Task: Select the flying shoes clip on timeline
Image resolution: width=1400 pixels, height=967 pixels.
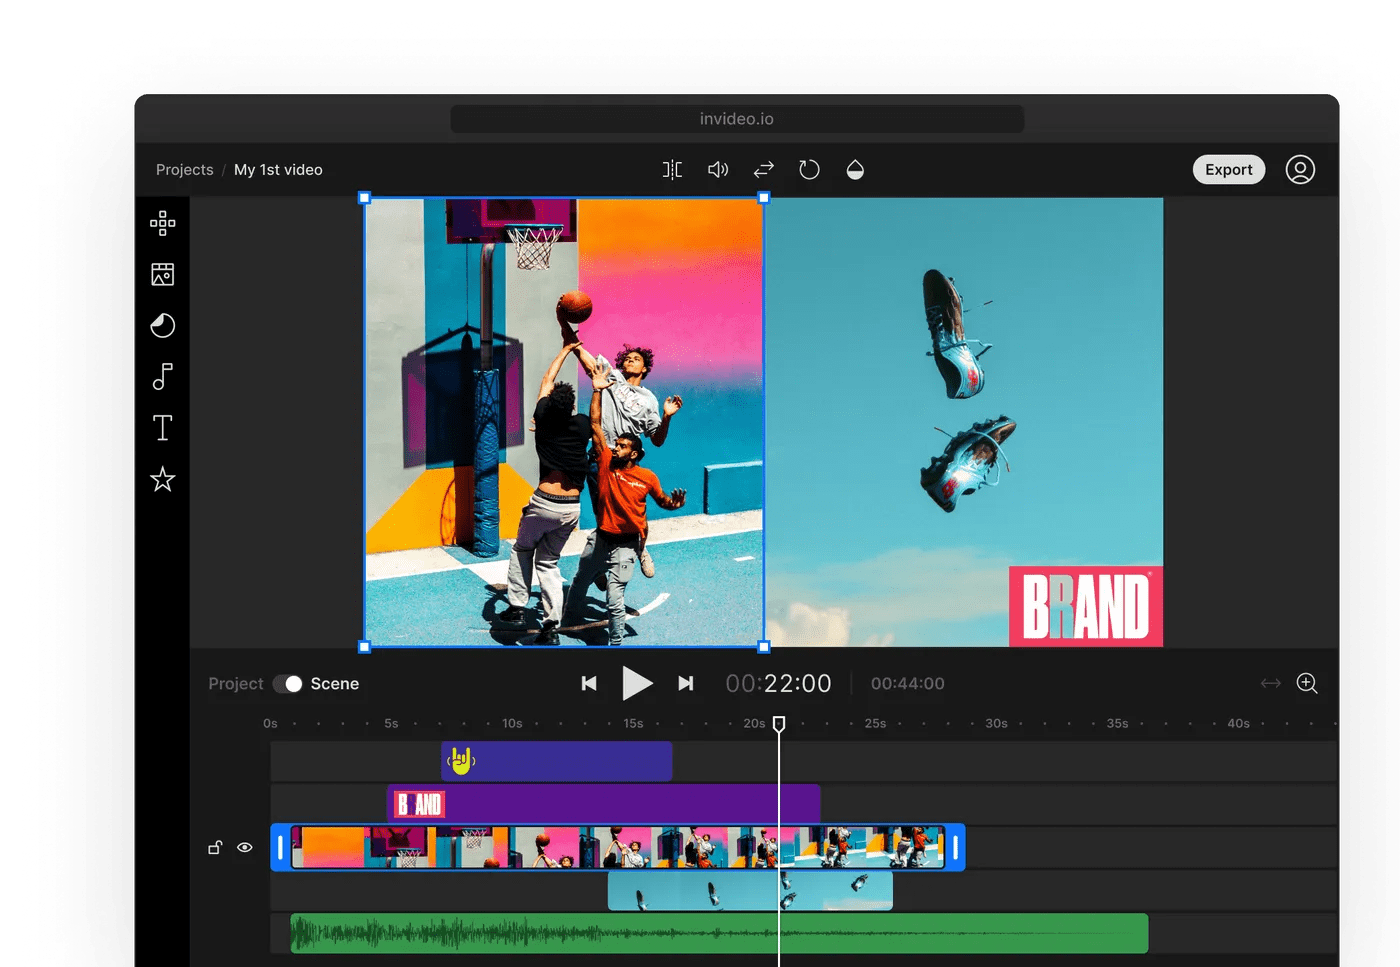Action: pos(750,891)
